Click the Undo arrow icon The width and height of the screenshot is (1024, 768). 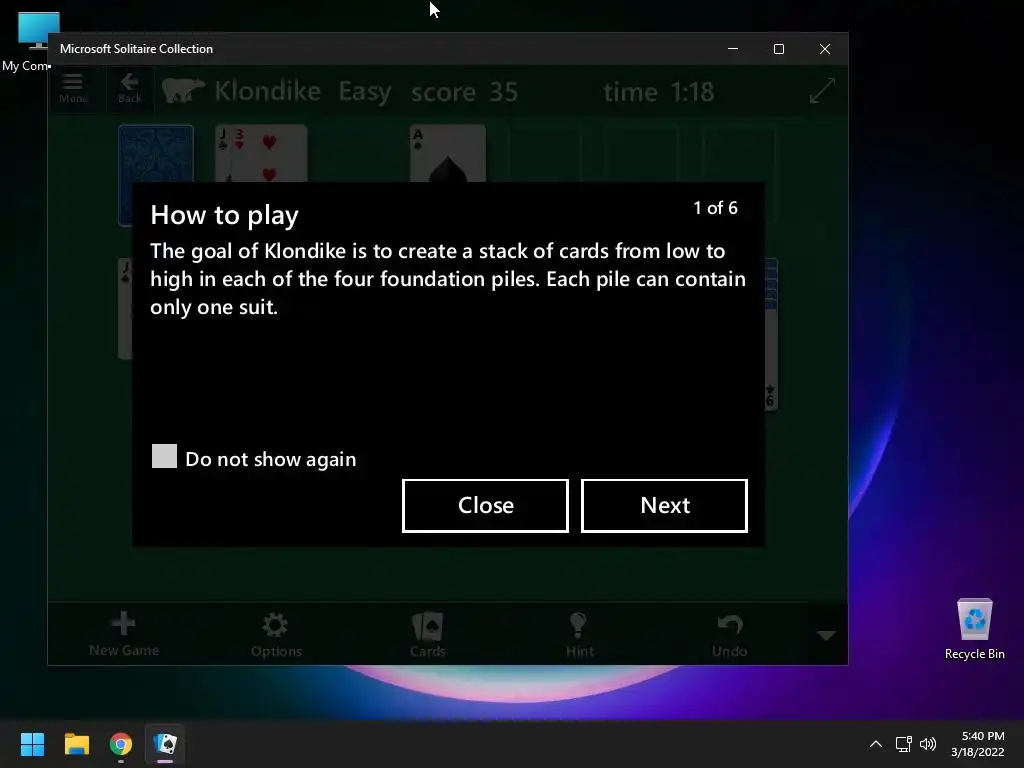[x=729, y=633]
